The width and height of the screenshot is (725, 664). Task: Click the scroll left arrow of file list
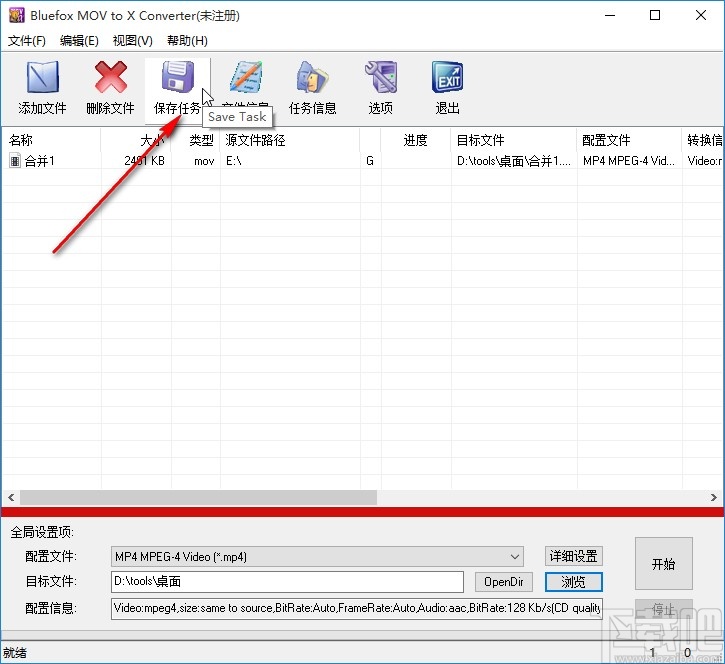point(11,498)
